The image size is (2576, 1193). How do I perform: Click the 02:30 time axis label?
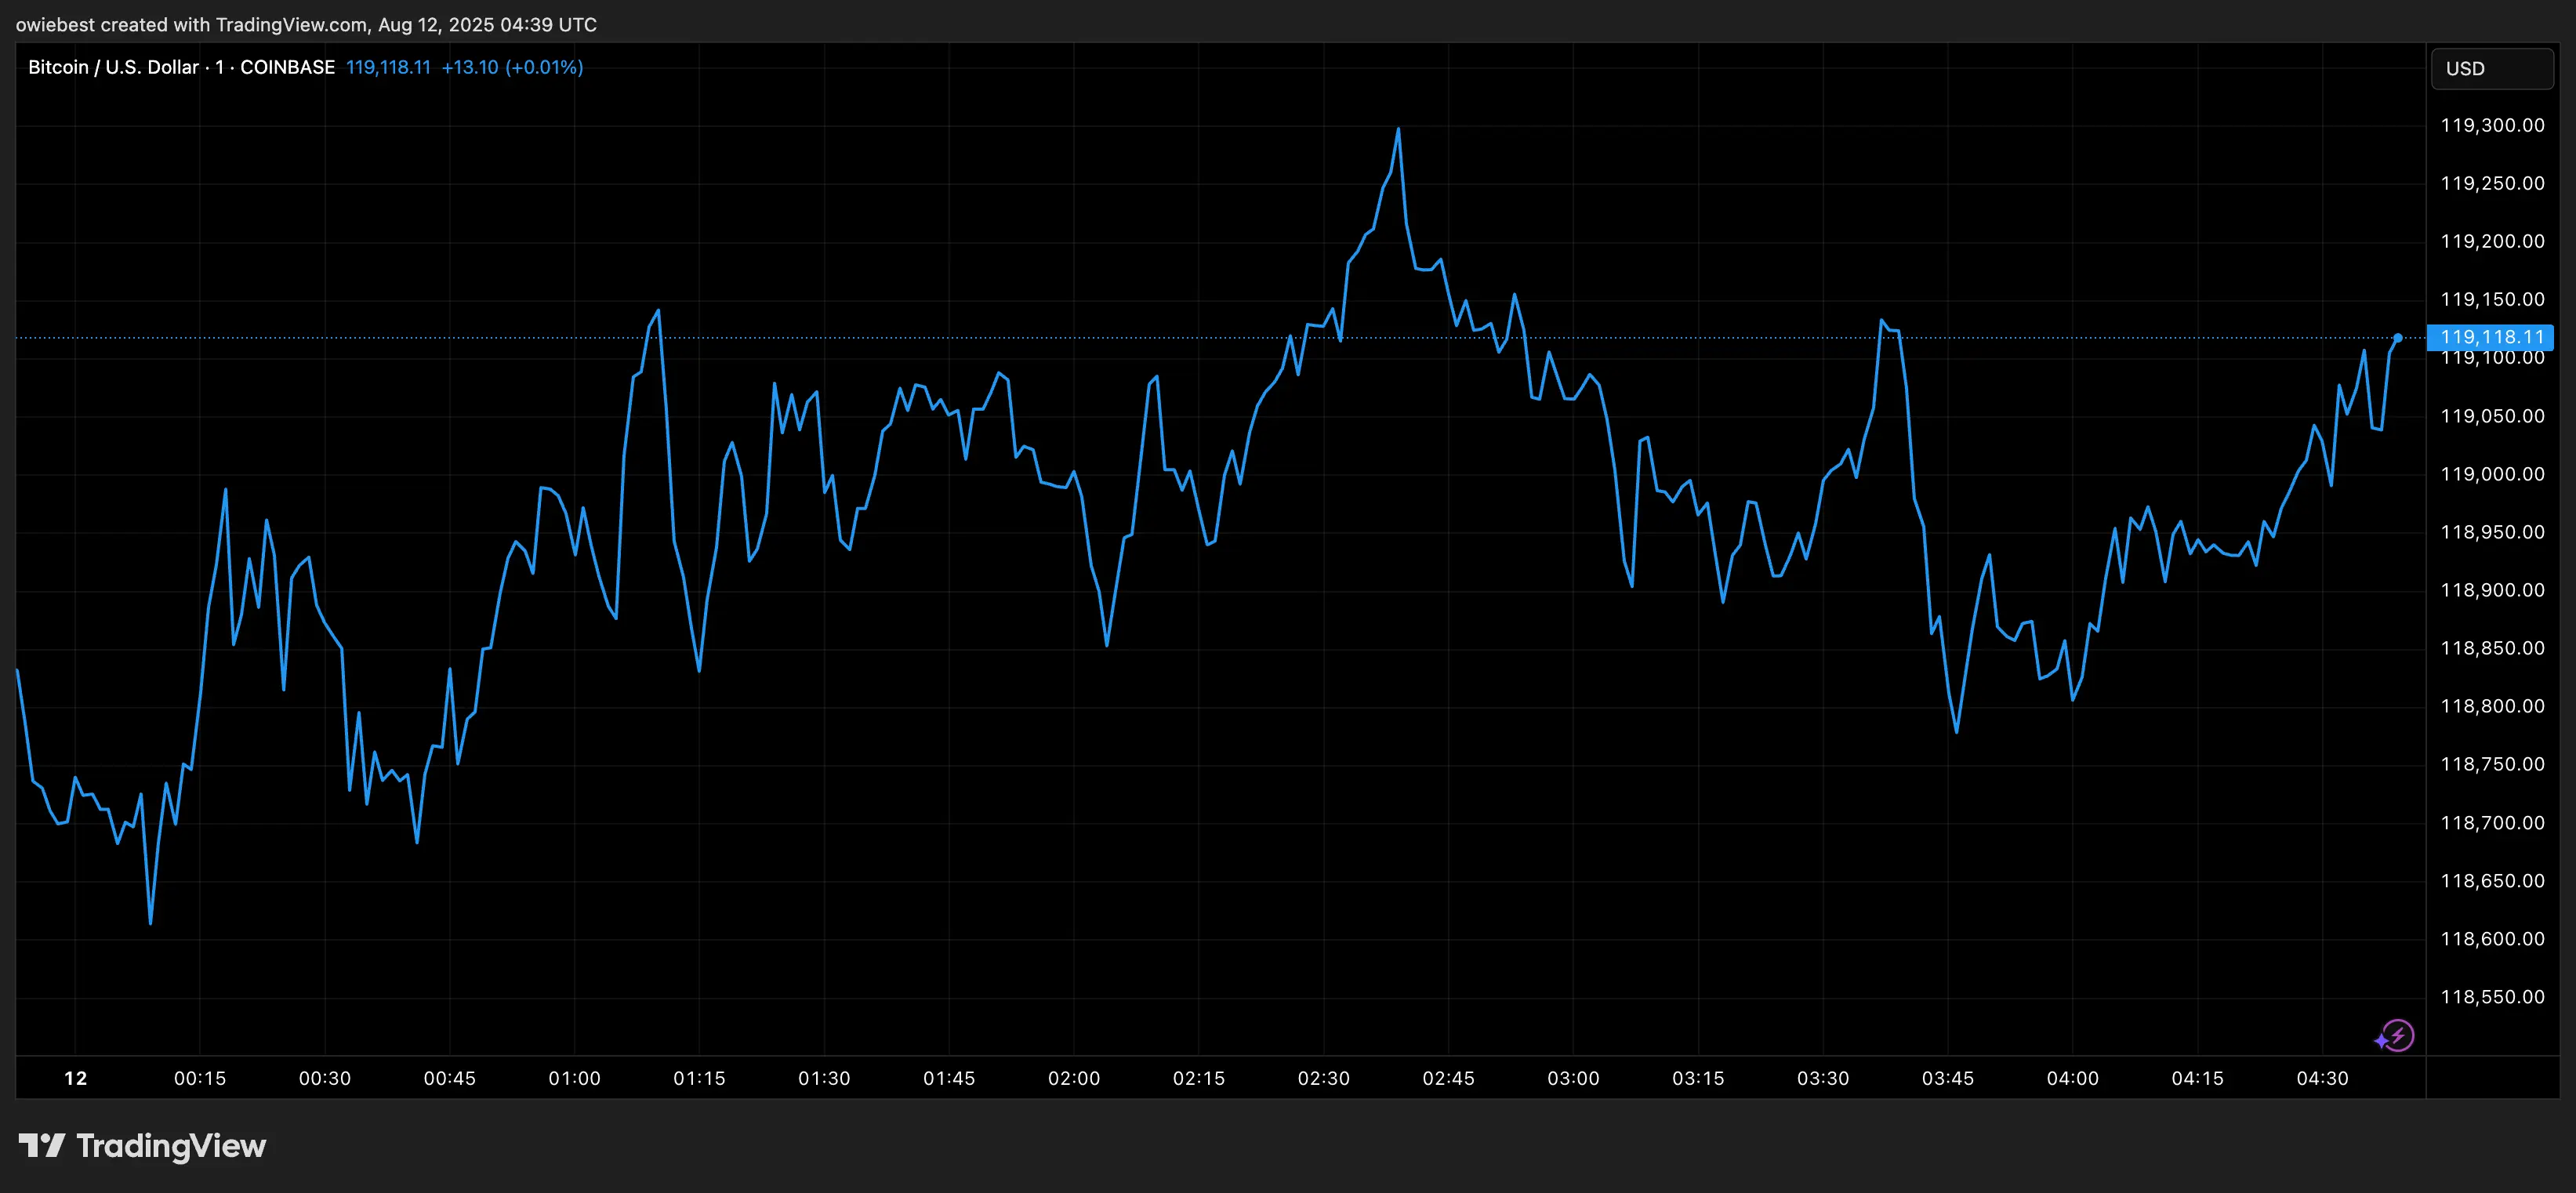[1324, 1078]
